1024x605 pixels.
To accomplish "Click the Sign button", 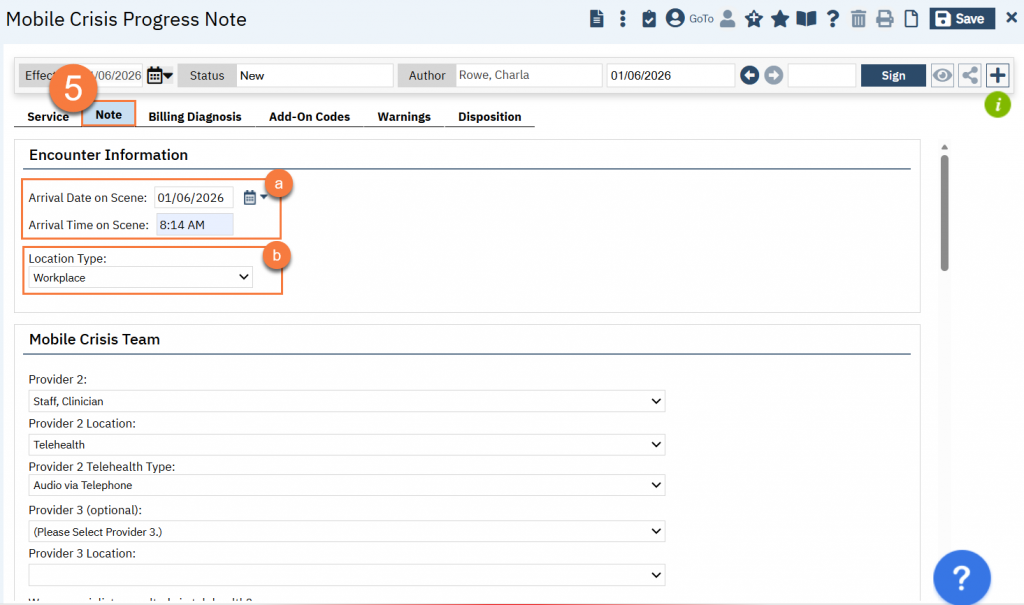I will (893, 76).
